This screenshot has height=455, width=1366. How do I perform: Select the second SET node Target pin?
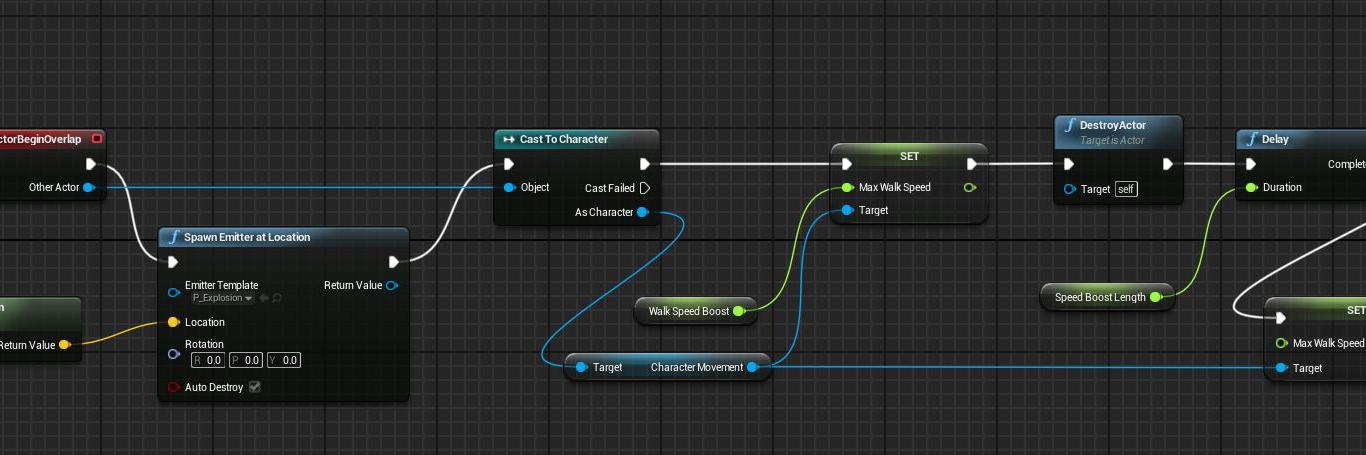click(1282, 368)
